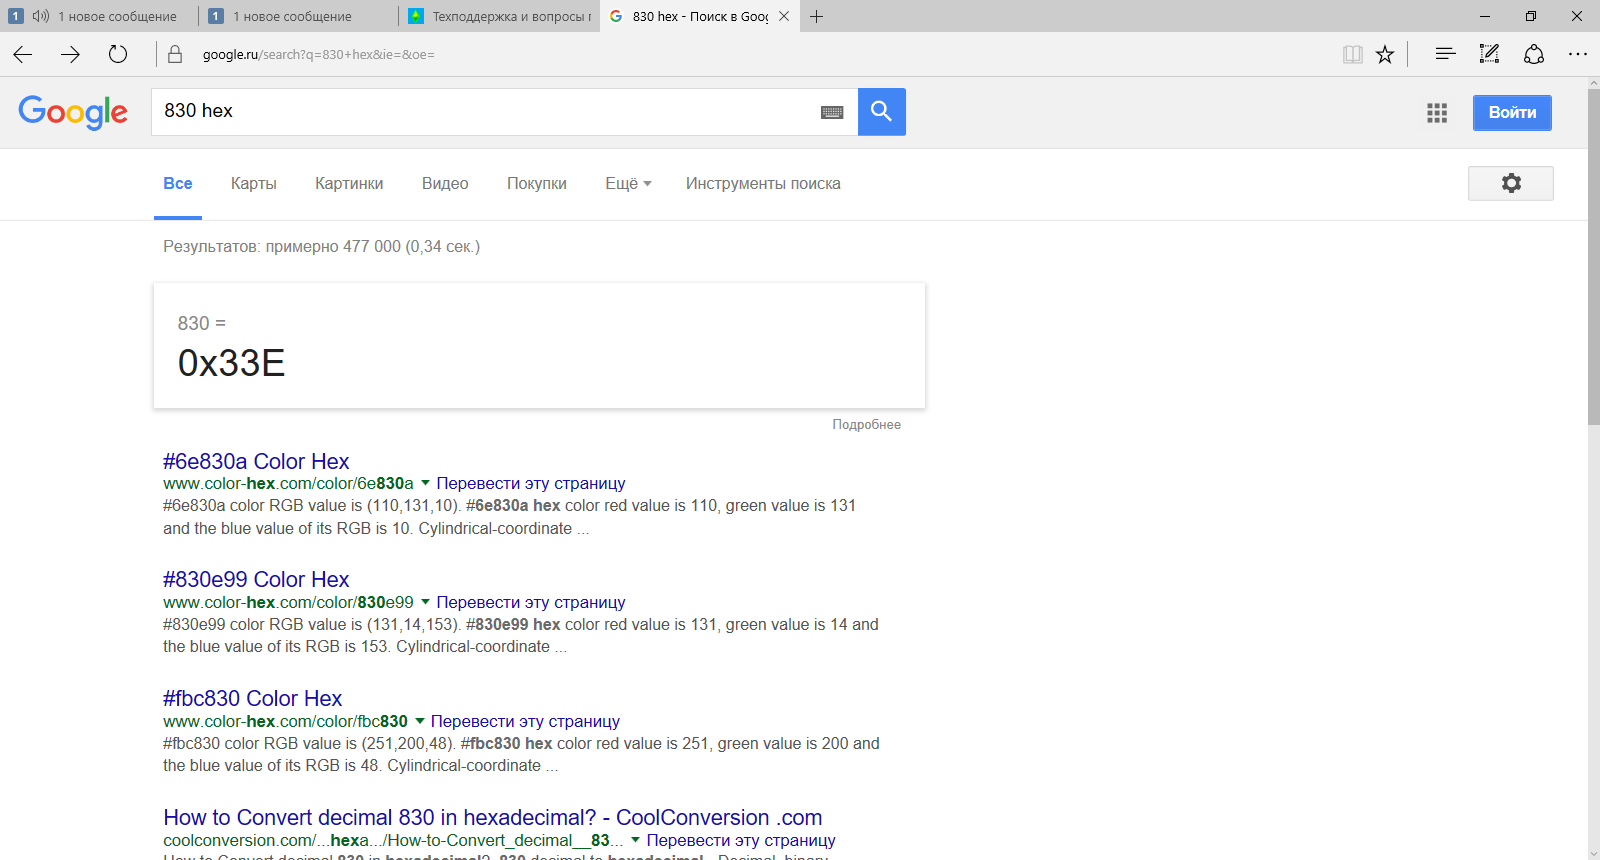The width and height of the screenshot is (1600, 860).
Task: Expand arrow next to coolconversion URL
Action: pos(635,841)
